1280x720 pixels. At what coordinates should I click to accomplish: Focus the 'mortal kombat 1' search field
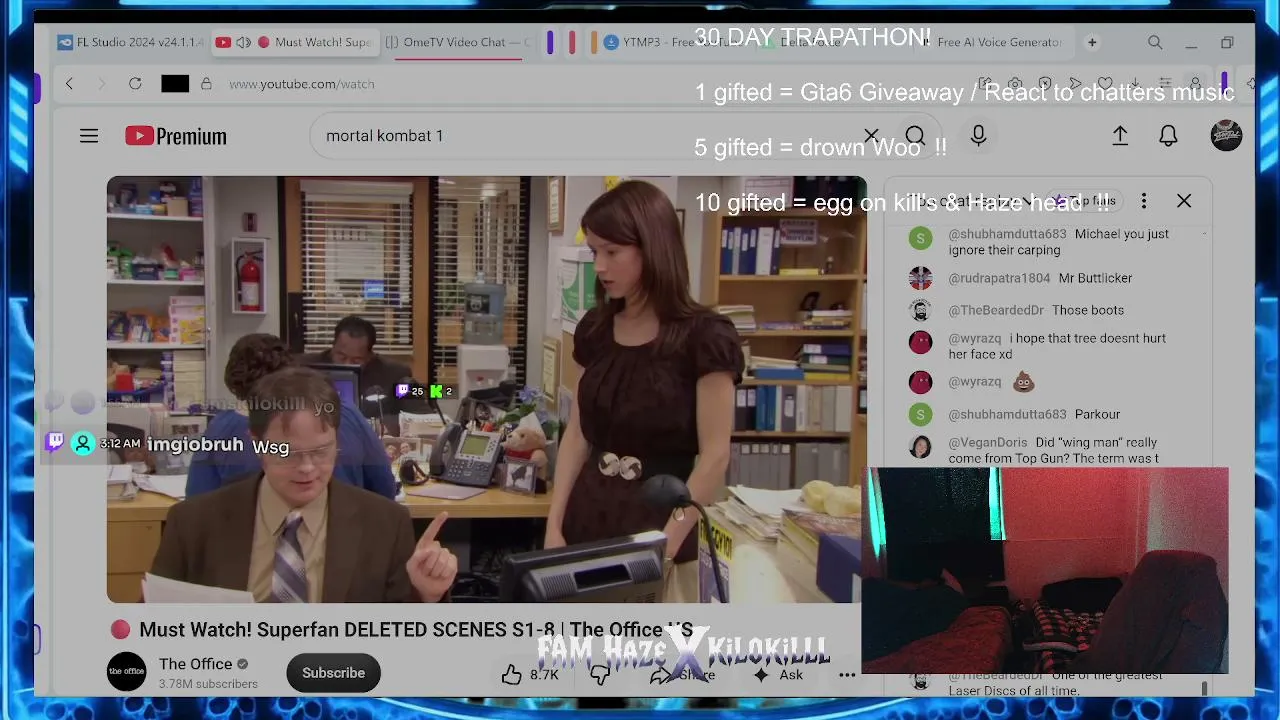pos(590,136)
